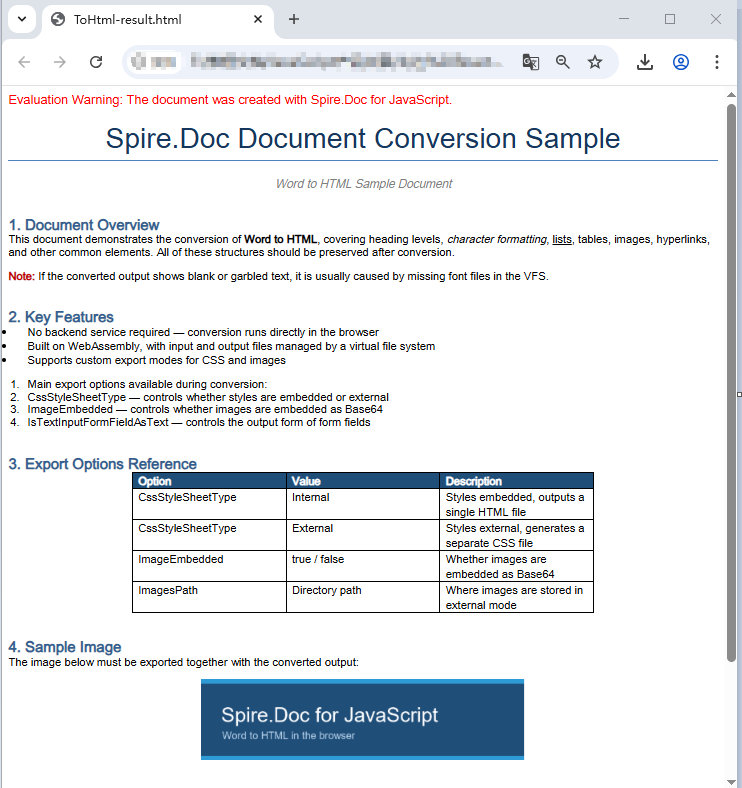Image resolution: width=742 pixels, height=788 pixels.
Task: Open the user profile icon
Action: click(681, 62)
